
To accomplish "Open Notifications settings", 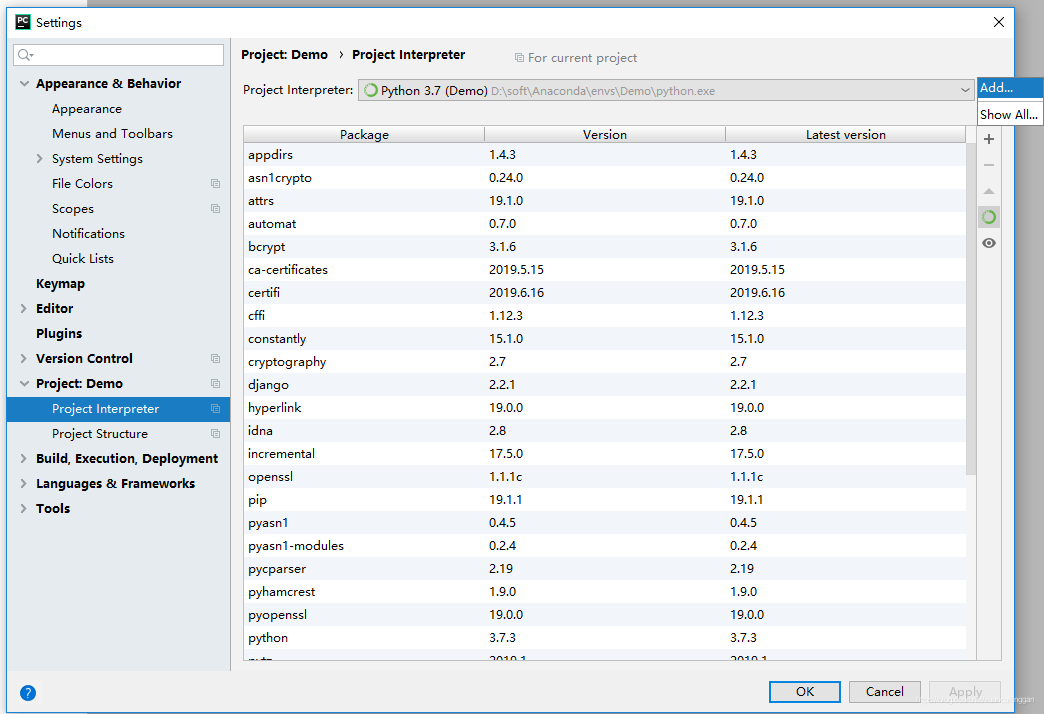I will pos(88,234).
